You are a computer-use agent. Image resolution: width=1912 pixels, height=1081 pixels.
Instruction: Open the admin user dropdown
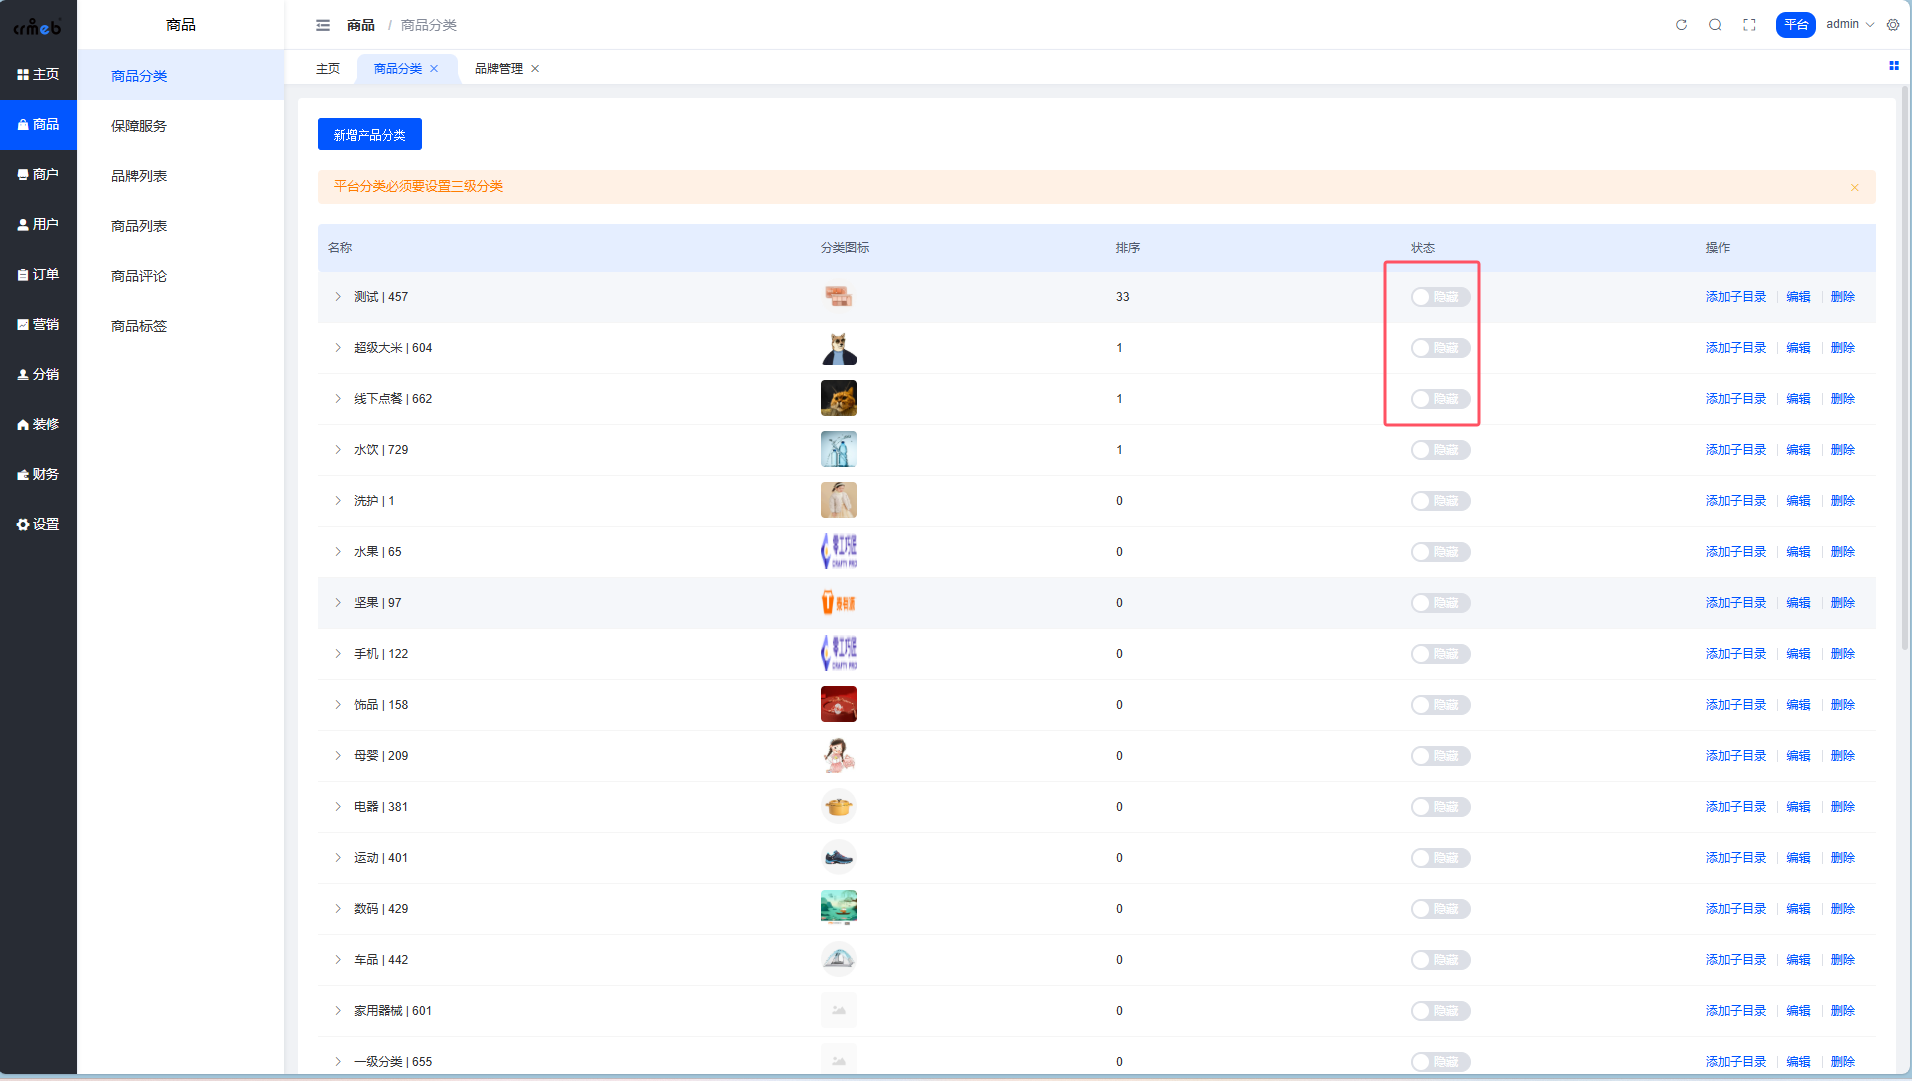(1849, 25)
